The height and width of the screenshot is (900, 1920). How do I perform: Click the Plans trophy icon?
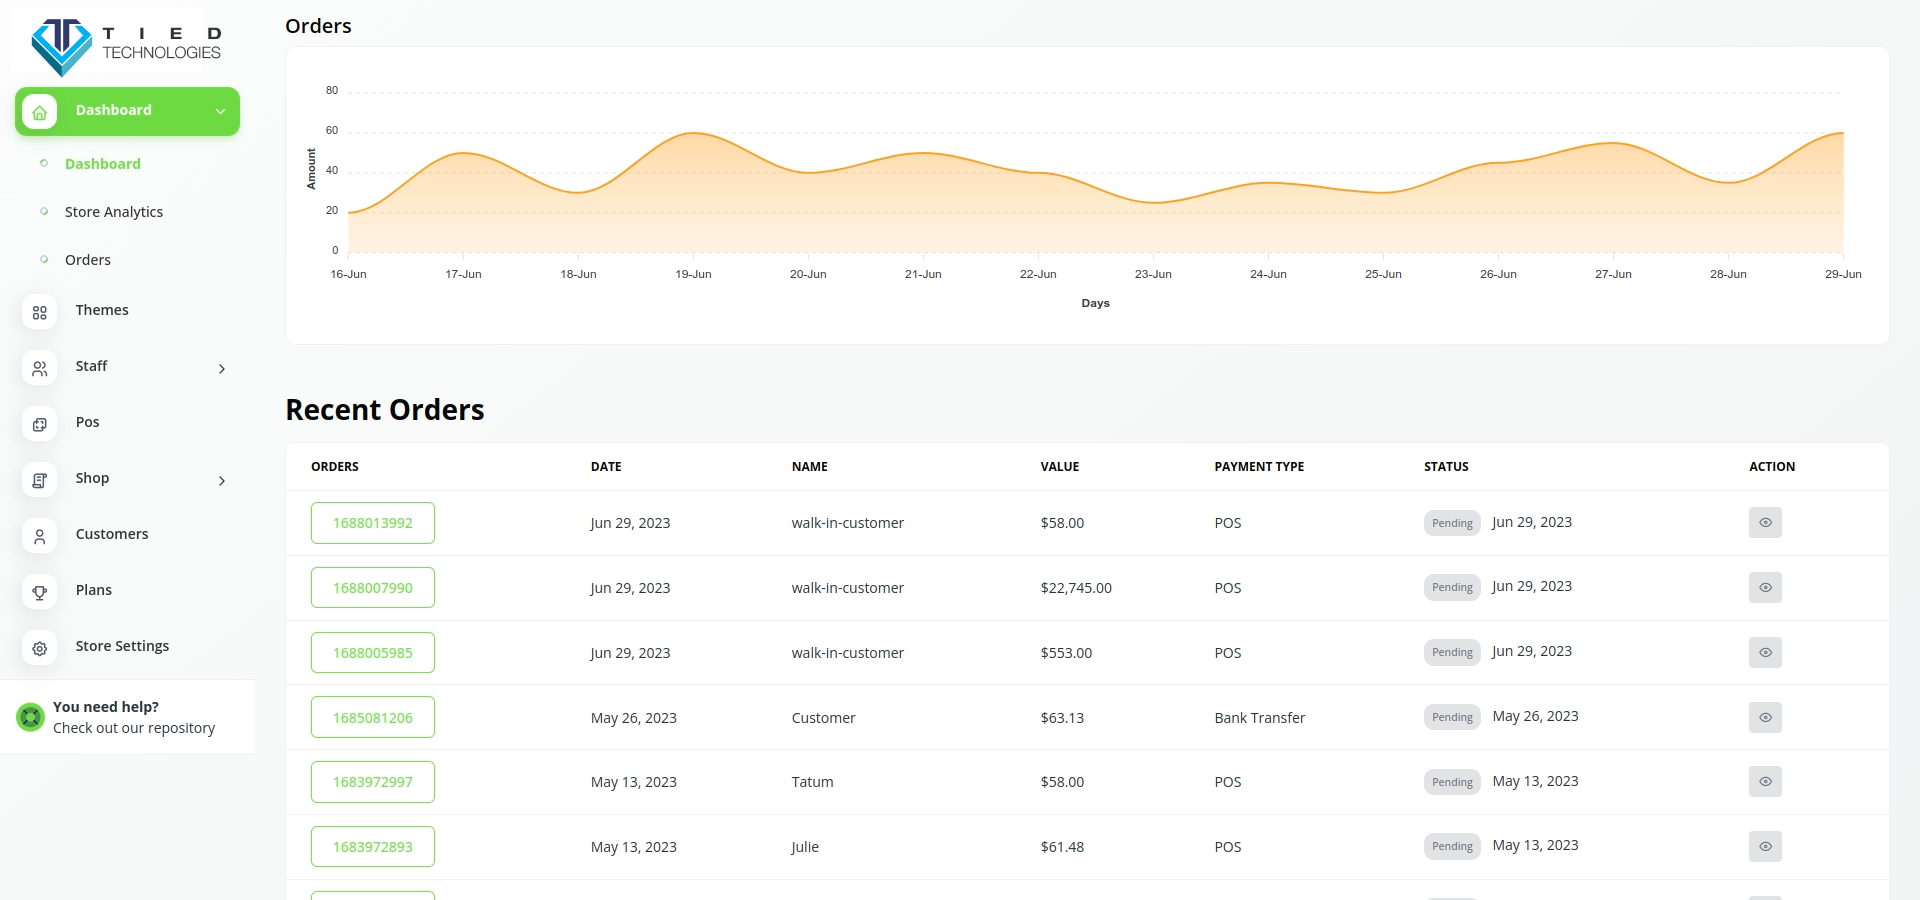[x=40, y=592]
